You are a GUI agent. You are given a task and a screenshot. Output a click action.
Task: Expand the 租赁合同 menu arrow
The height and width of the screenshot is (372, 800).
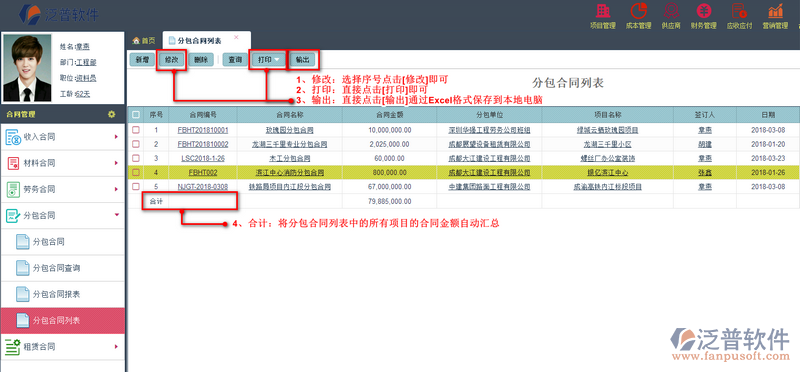tap(116, 346)
